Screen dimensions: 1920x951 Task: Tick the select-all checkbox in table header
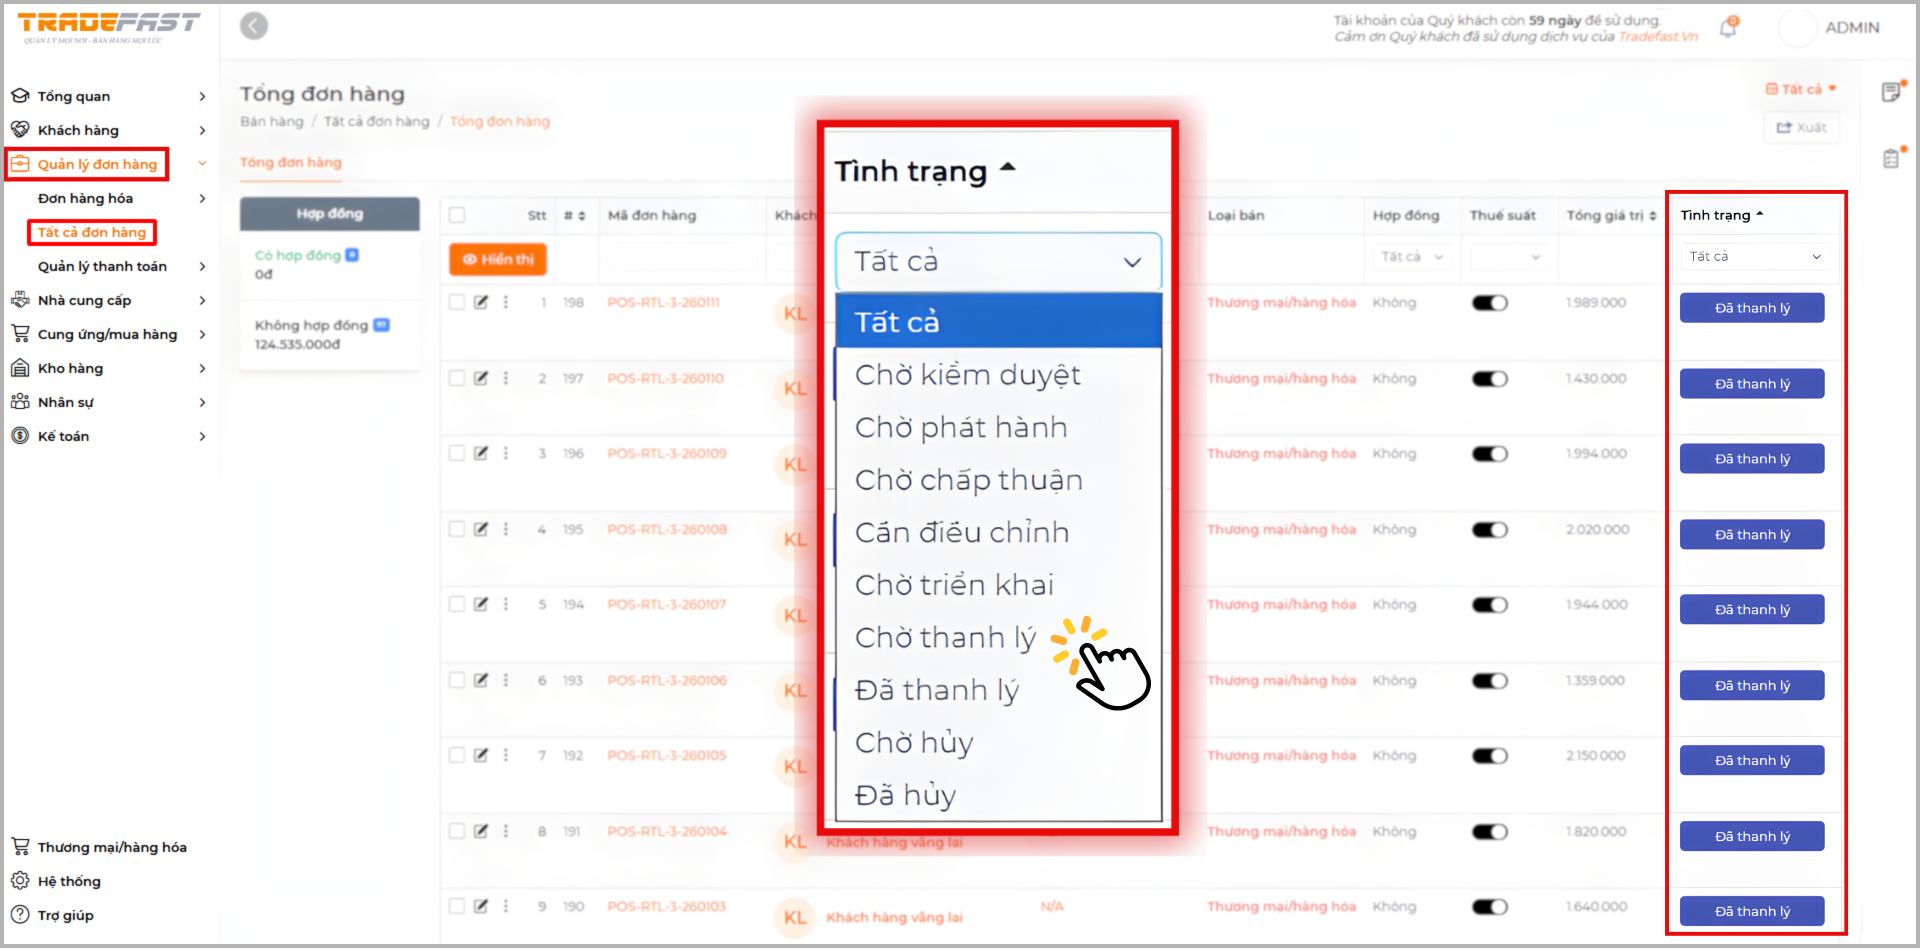pyautogui.click(x=457, y=215)
